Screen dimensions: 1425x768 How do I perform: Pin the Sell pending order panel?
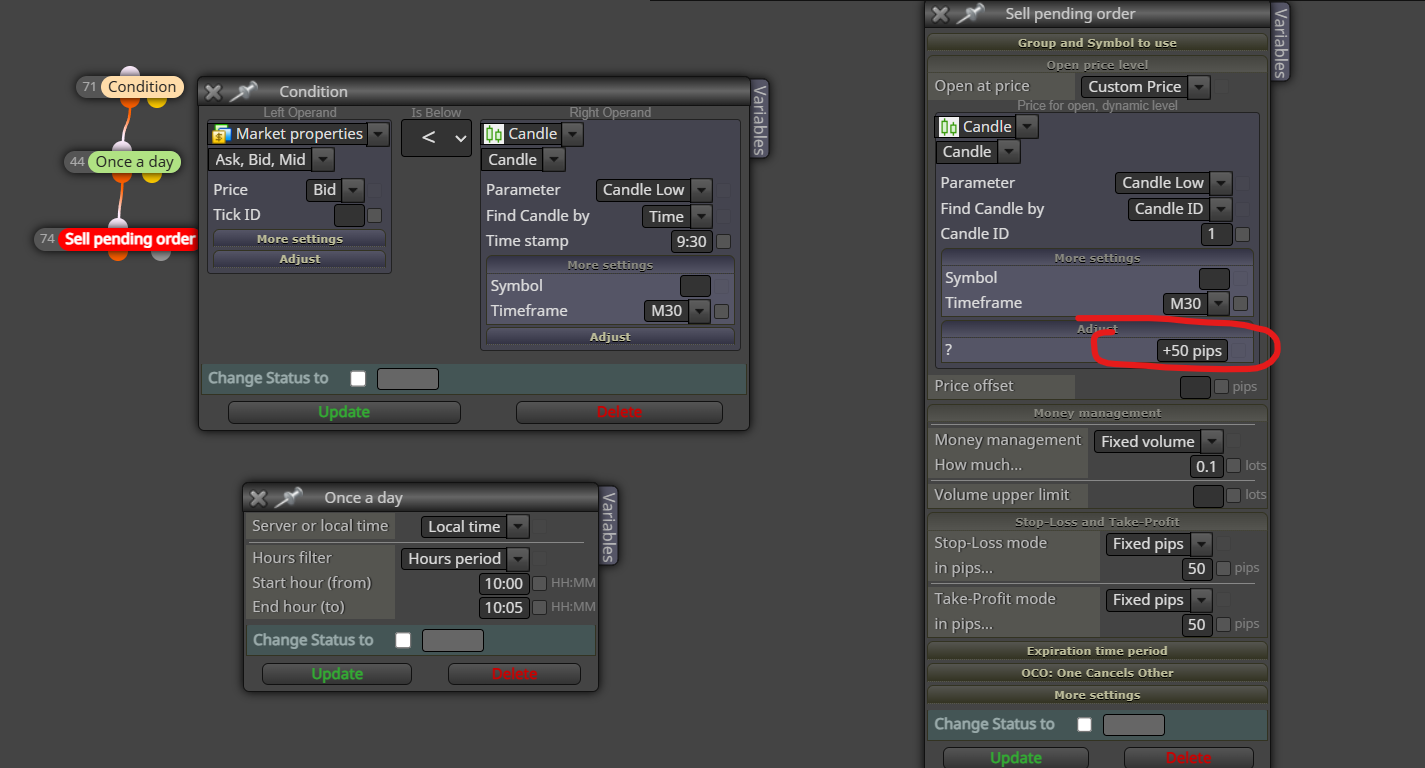[970, 14]
